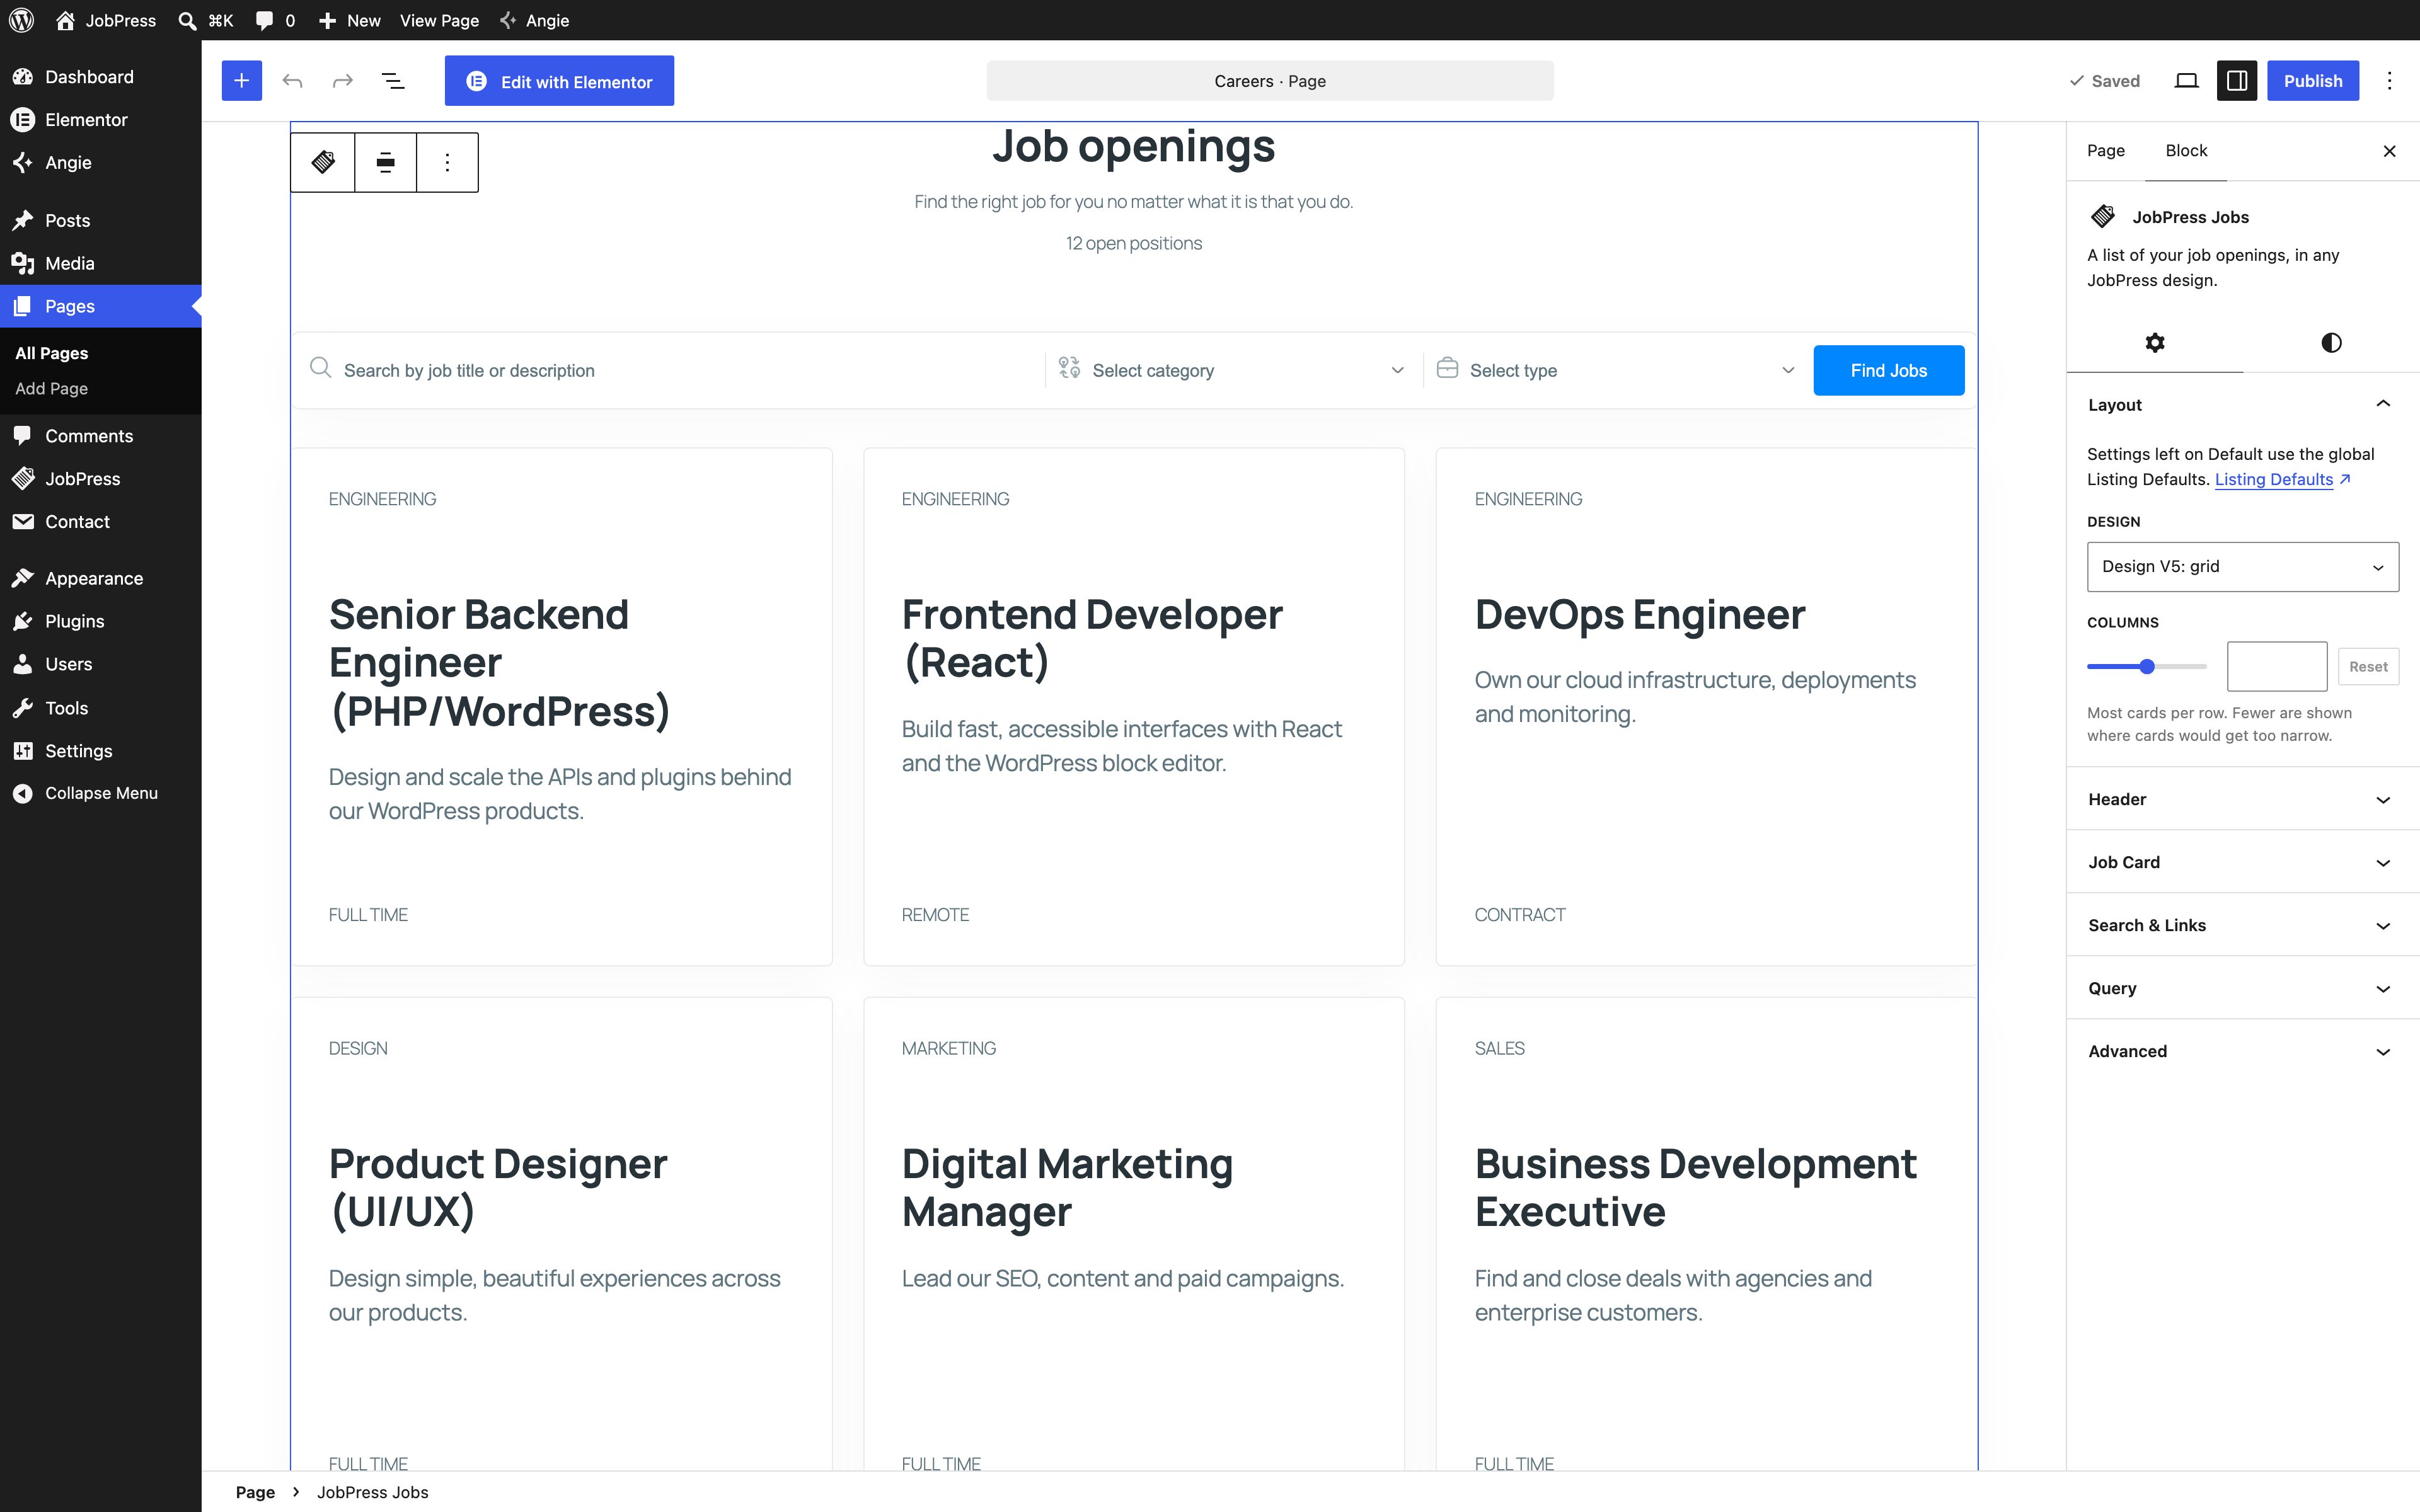Open the editor options kebab menu
The width and height of the screenshot is (2420, 1512).
2389,81
